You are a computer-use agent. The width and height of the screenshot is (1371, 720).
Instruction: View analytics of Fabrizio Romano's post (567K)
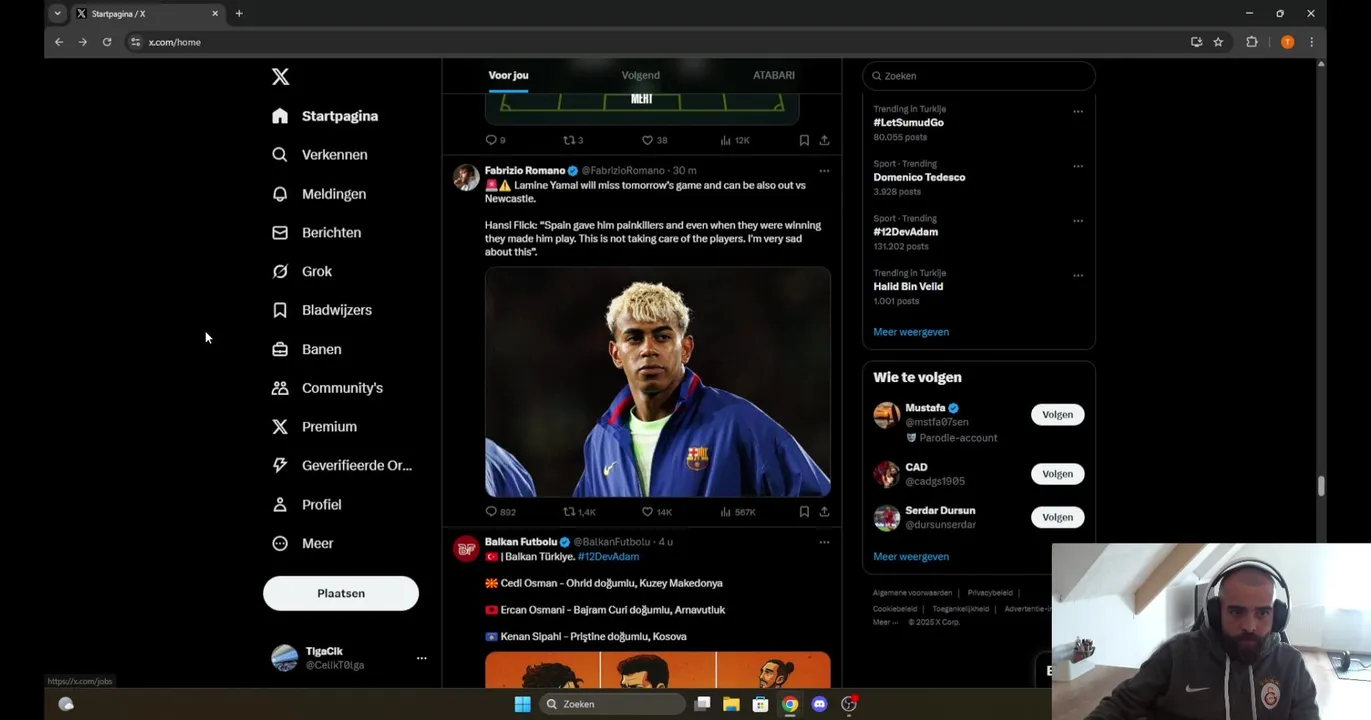point(737,512)
